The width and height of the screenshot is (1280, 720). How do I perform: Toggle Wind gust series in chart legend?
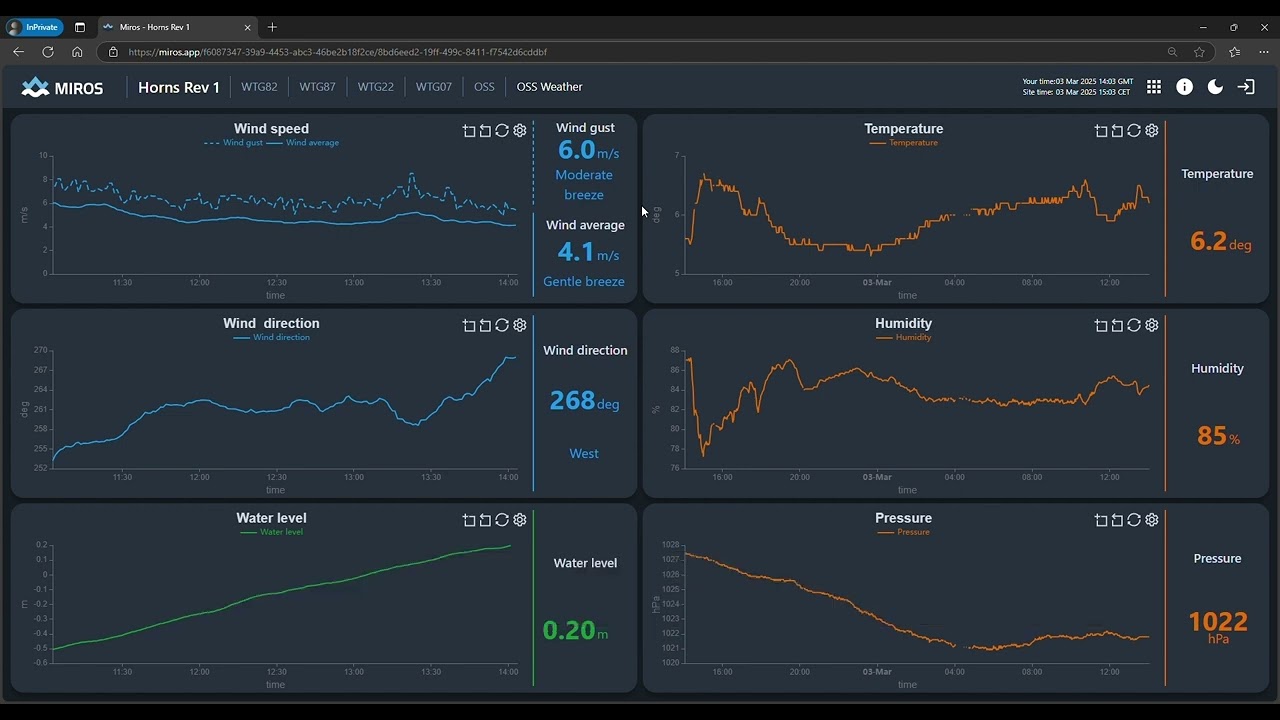[x=233, y=143]
